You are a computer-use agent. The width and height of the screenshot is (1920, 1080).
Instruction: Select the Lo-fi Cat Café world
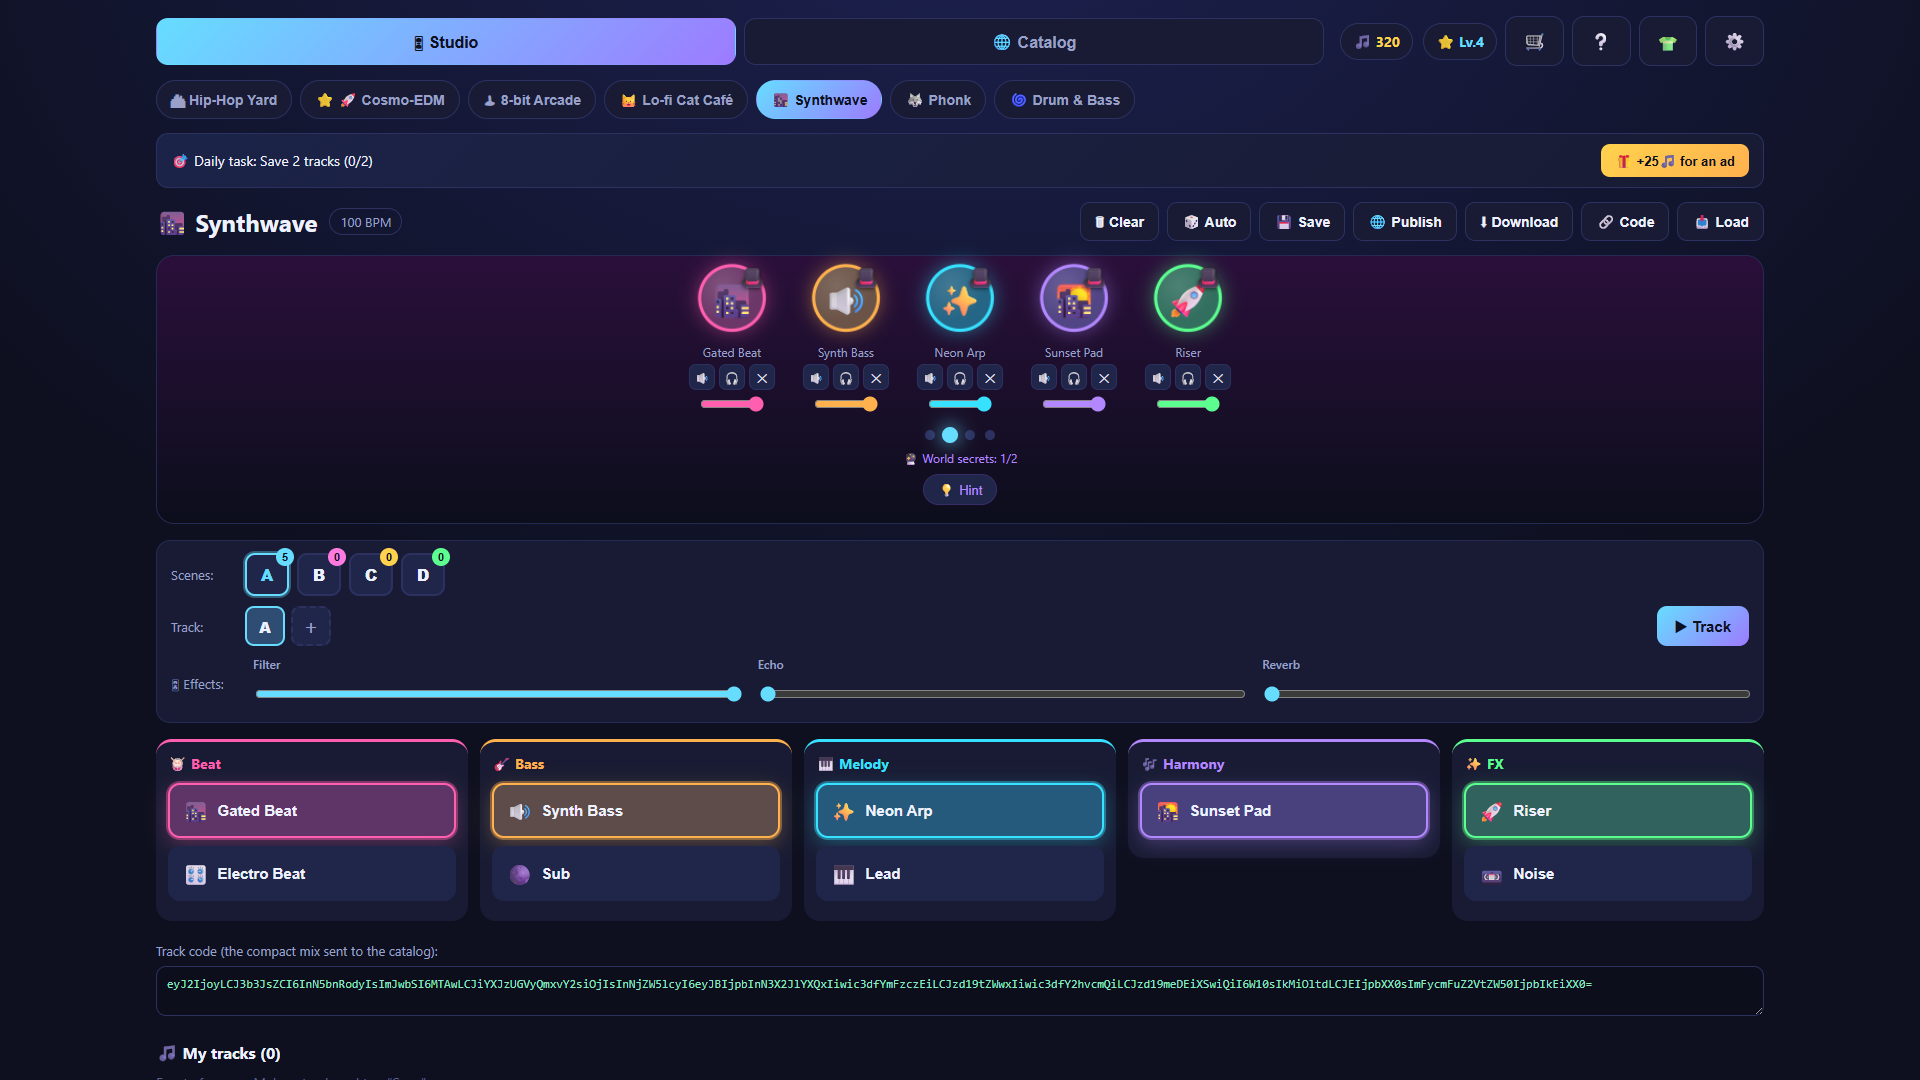tap(676, 100)
